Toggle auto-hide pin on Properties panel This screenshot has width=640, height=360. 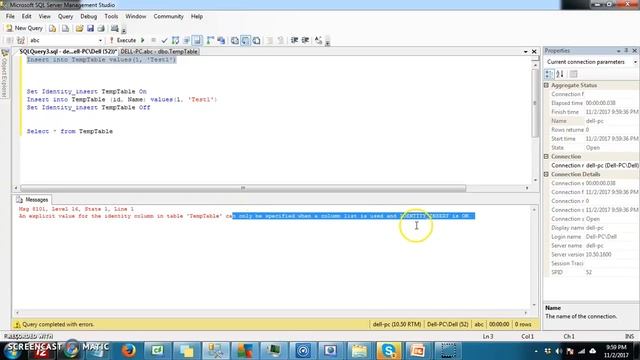(x=627, y=51)
